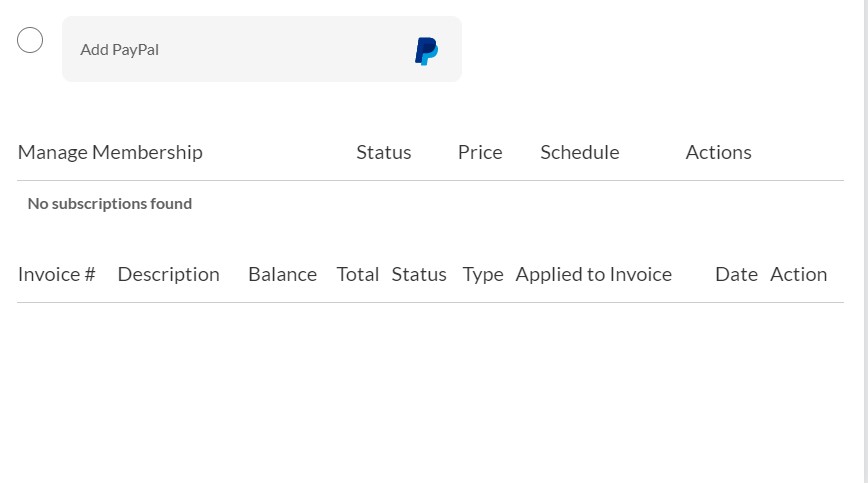The image size is (868, 483).
Task: Click the Add PayPal label text
Action: coord(119,50)
